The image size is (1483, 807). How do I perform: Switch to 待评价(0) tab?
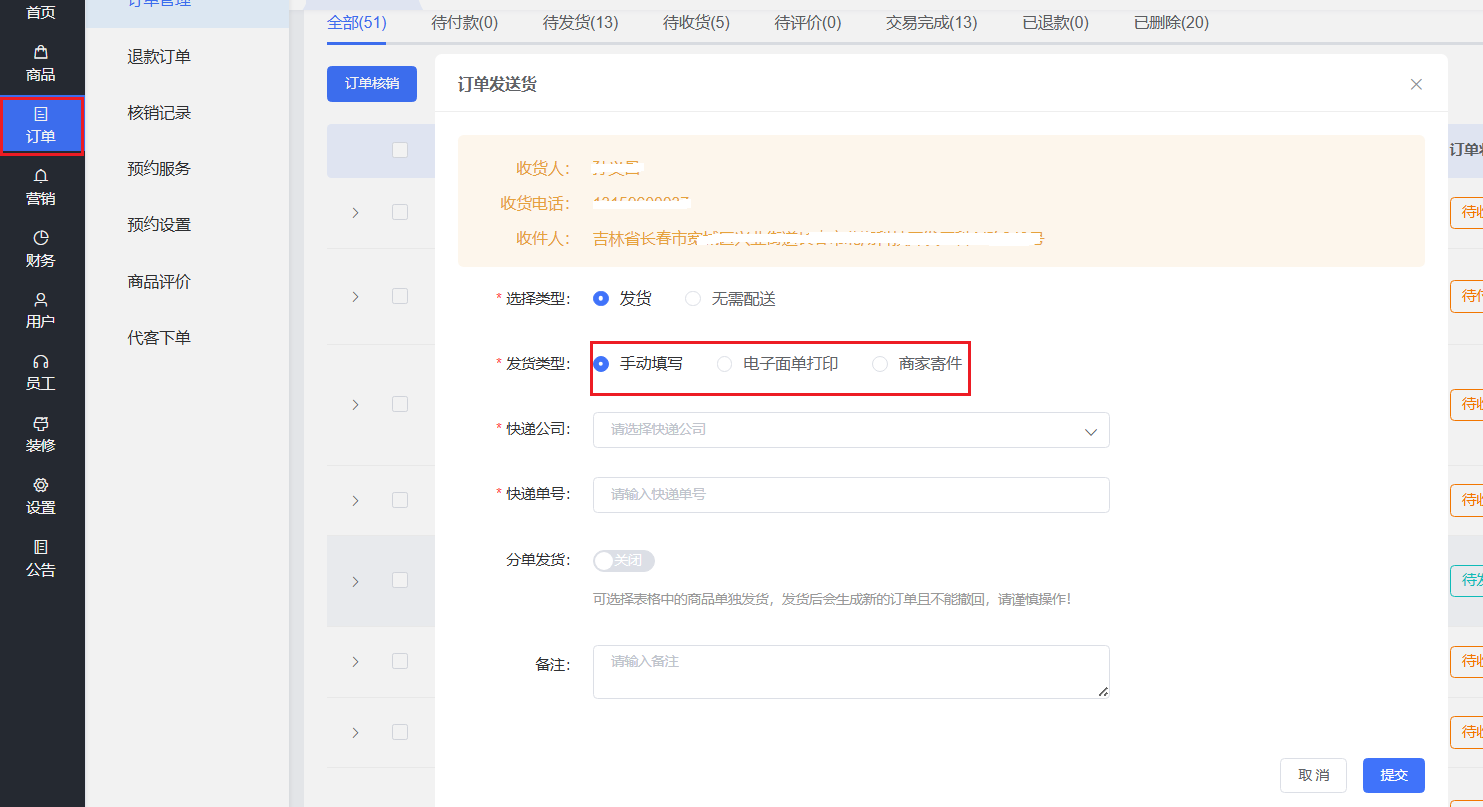[808, 22]
